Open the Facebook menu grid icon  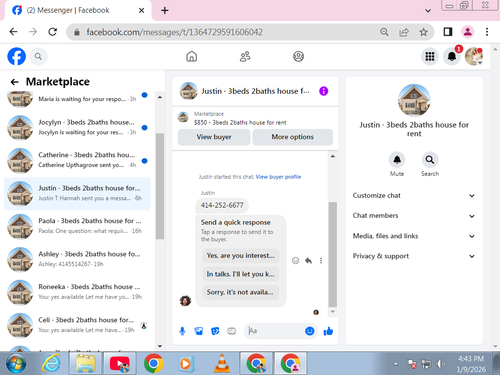click(x=430, y=56)
